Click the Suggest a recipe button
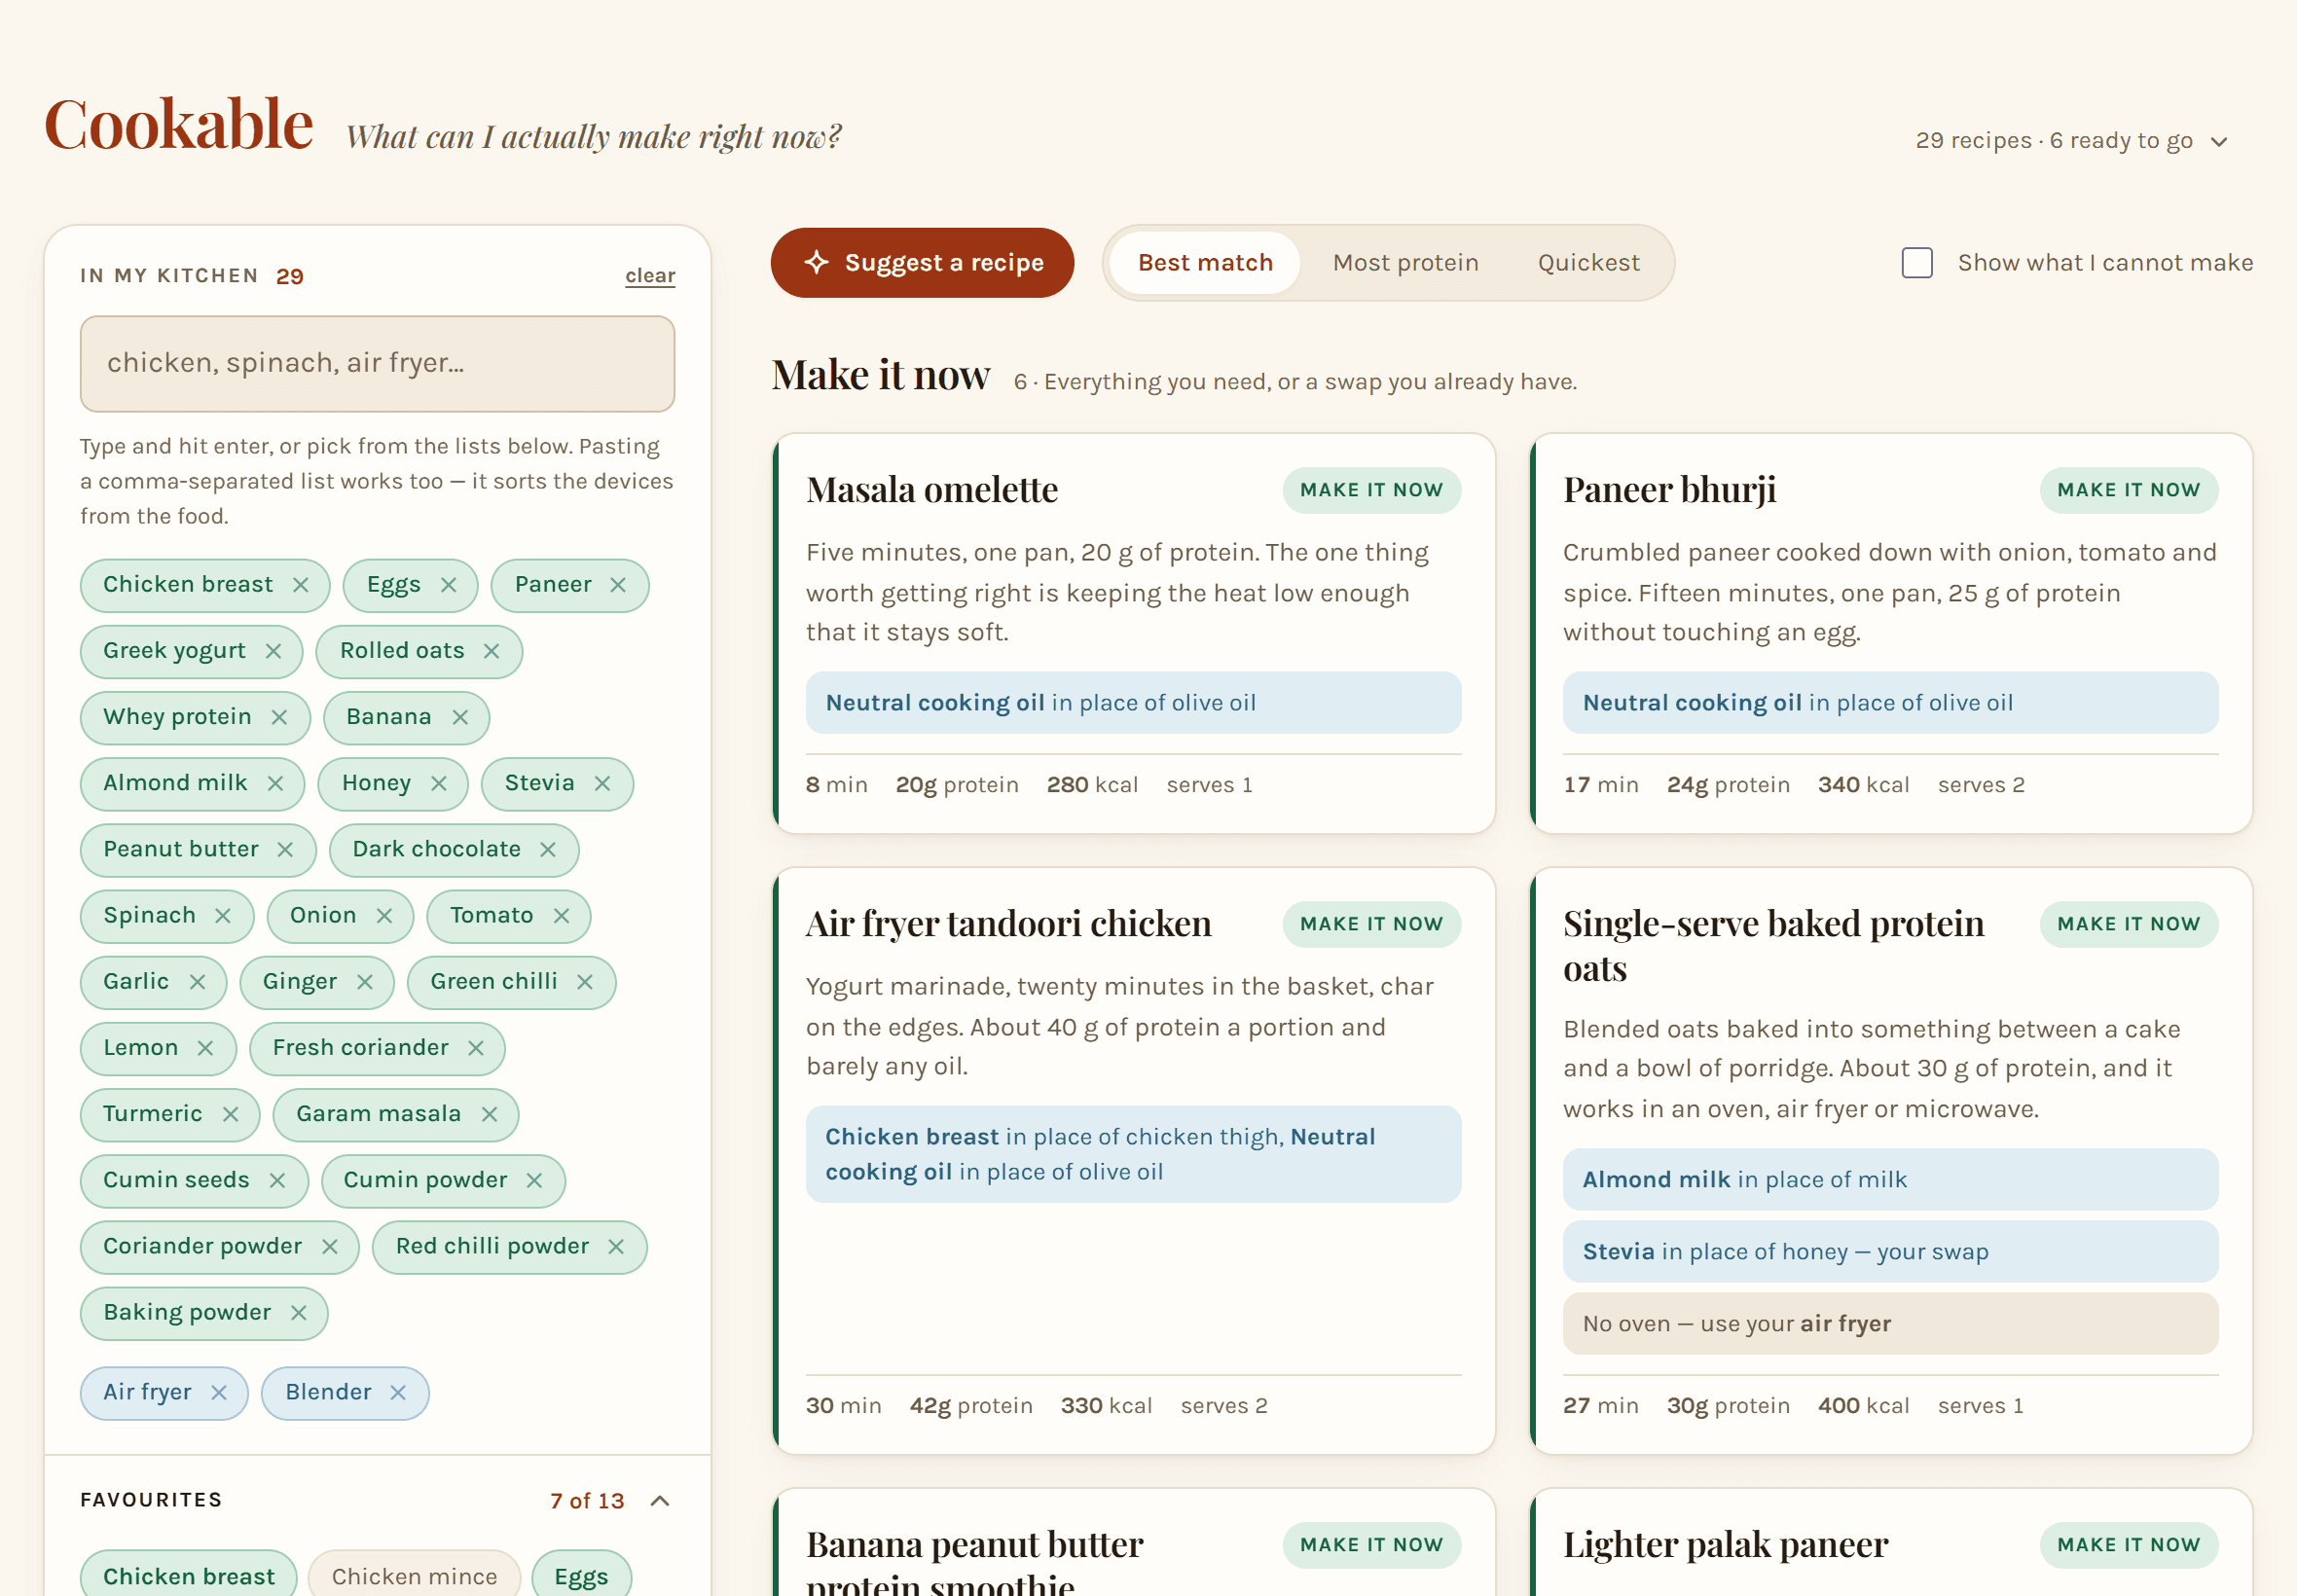The image size is (2297, 1596). point(922,263)
